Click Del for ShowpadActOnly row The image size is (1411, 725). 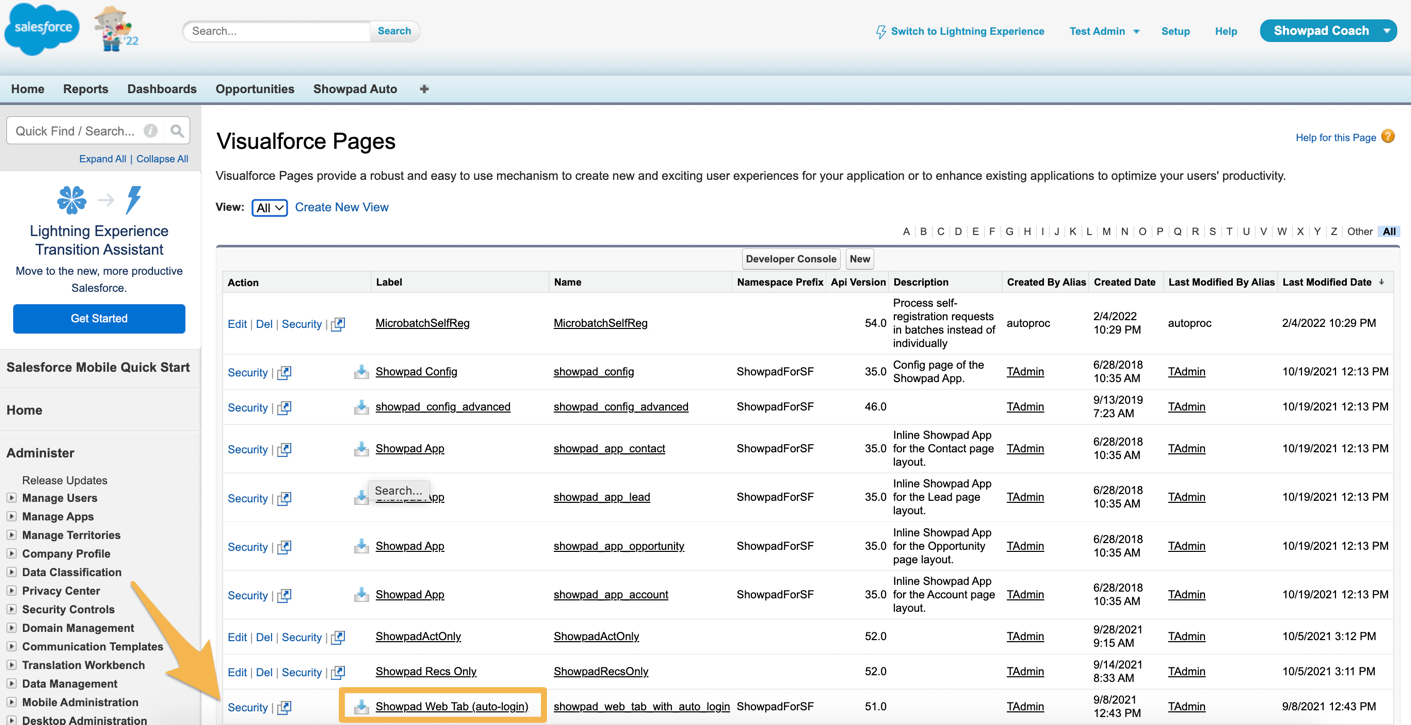(x=264, y=637)
